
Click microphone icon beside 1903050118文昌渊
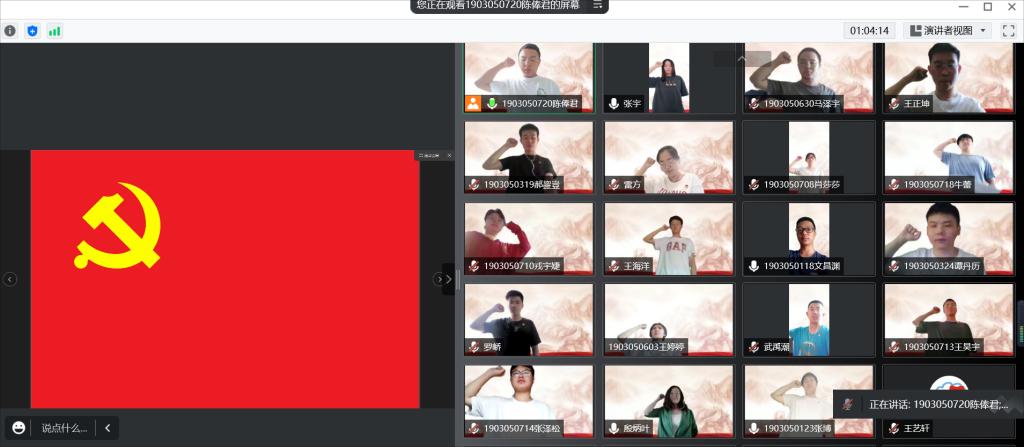(752, 266)
